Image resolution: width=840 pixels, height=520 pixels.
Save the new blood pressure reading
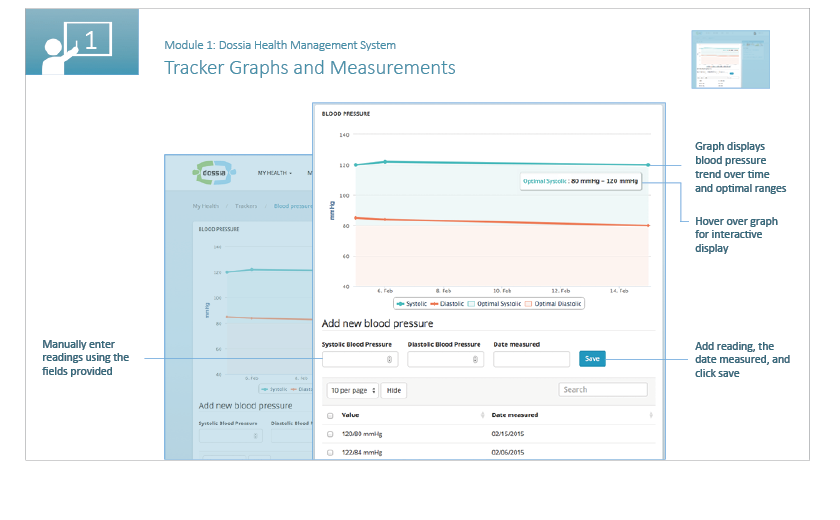pos(592,359)
